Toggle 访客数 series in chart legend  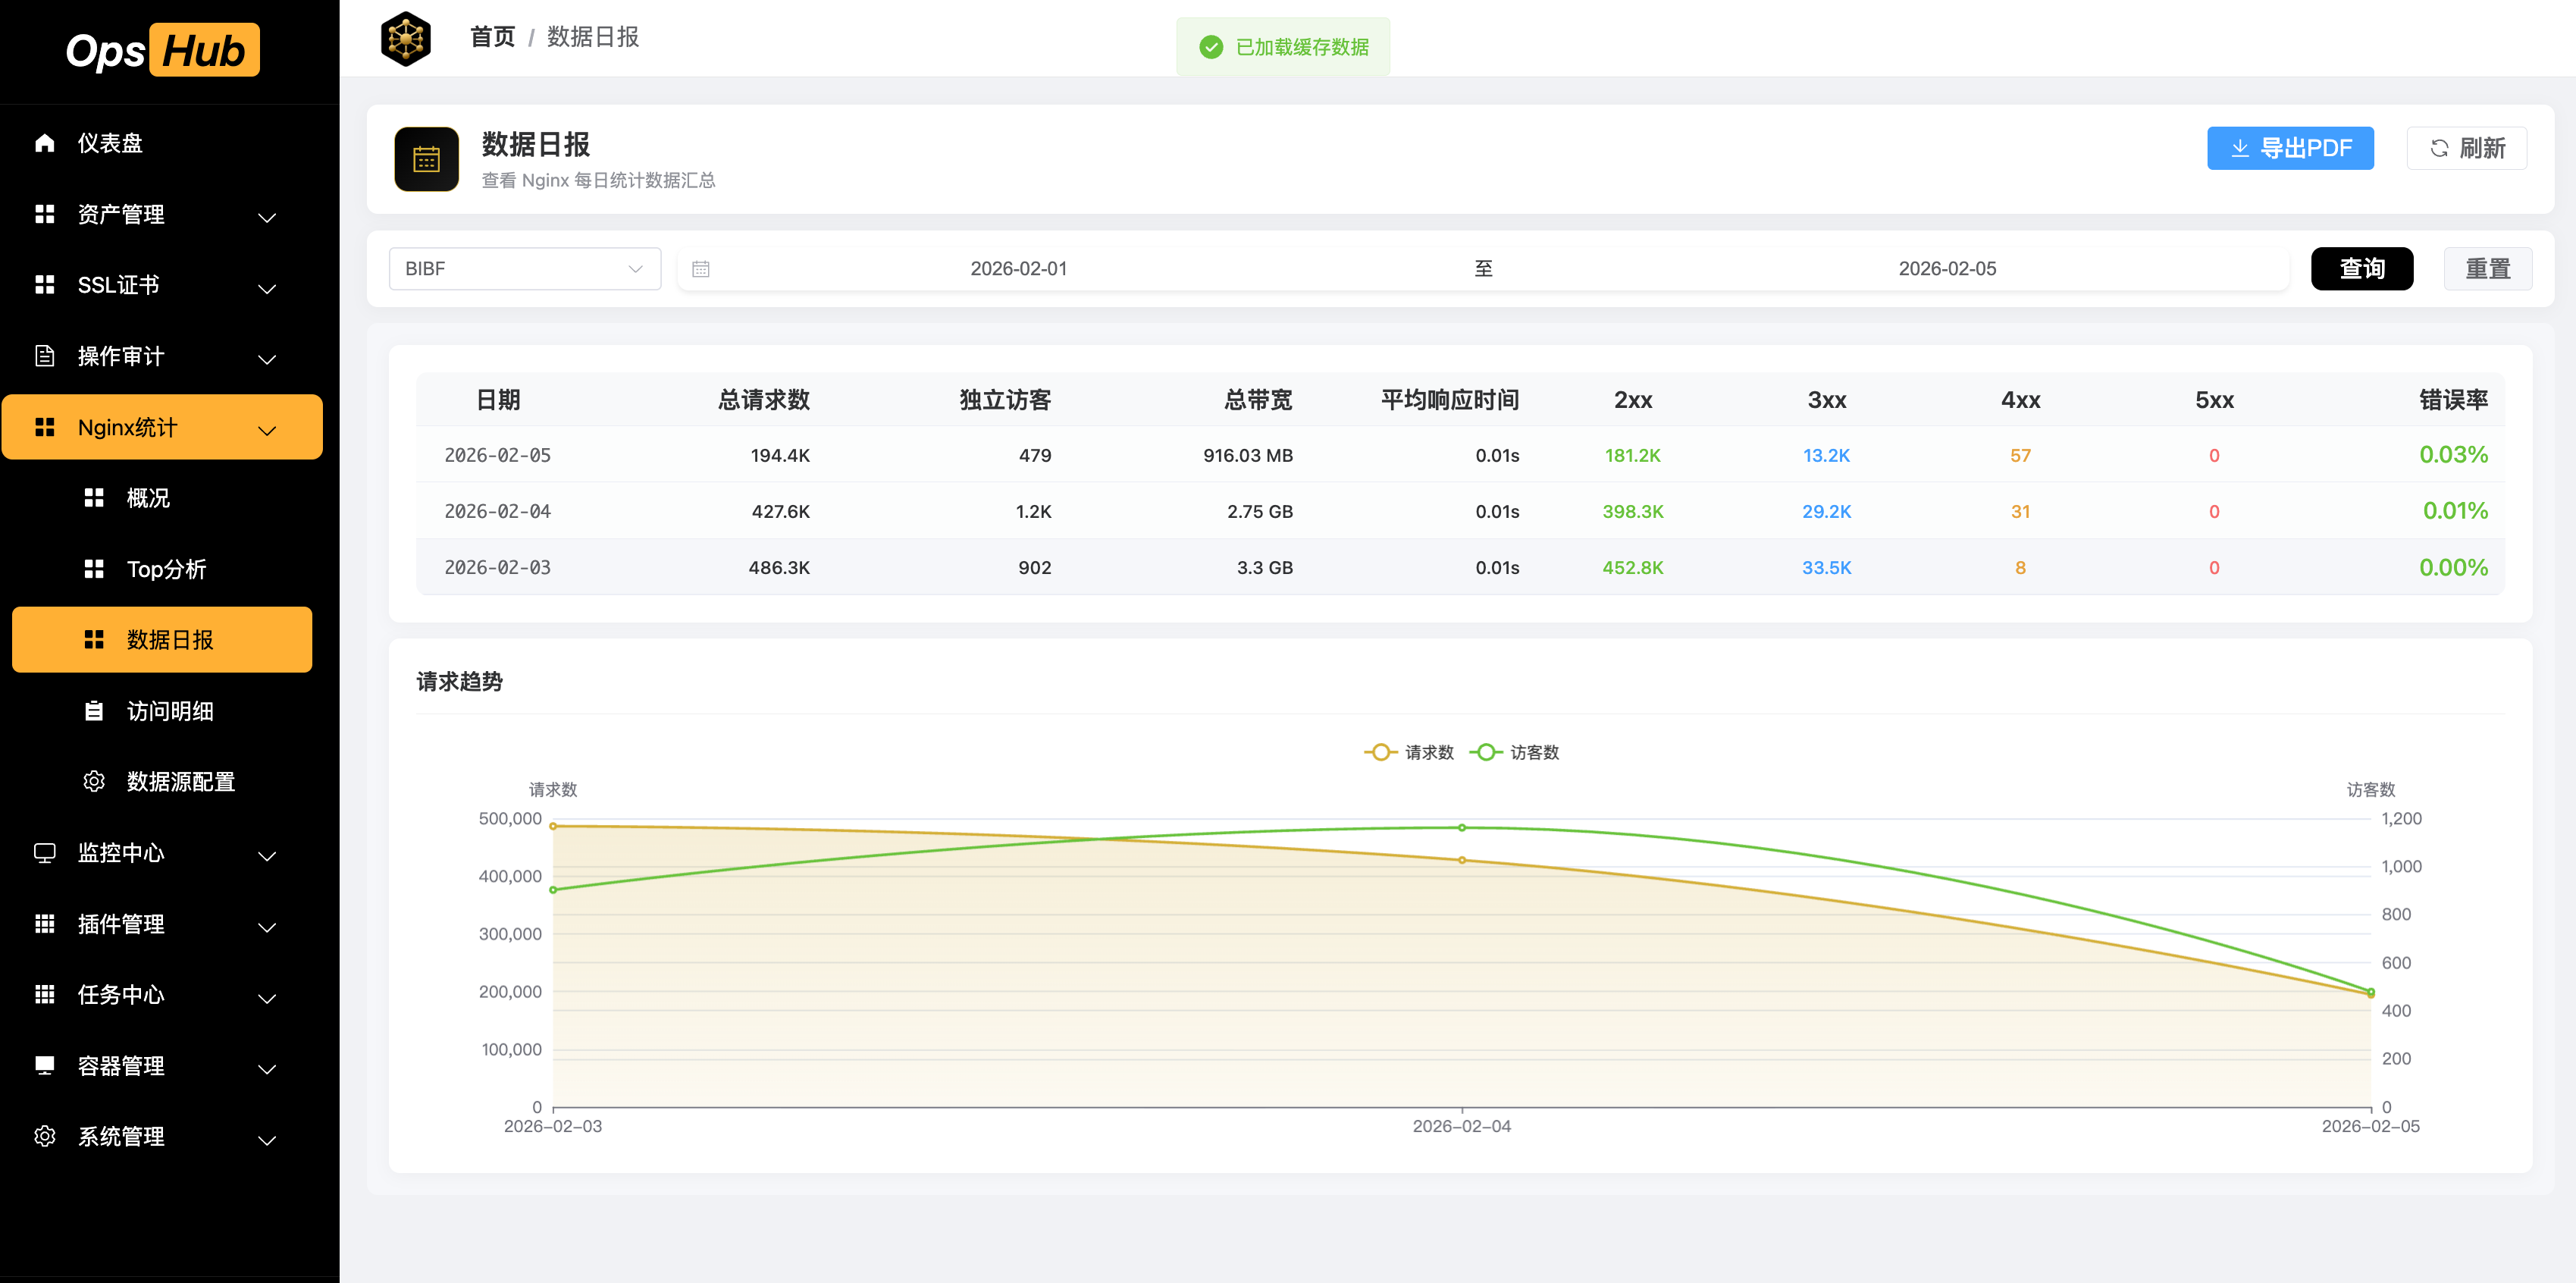click(x=1515, y=752)
